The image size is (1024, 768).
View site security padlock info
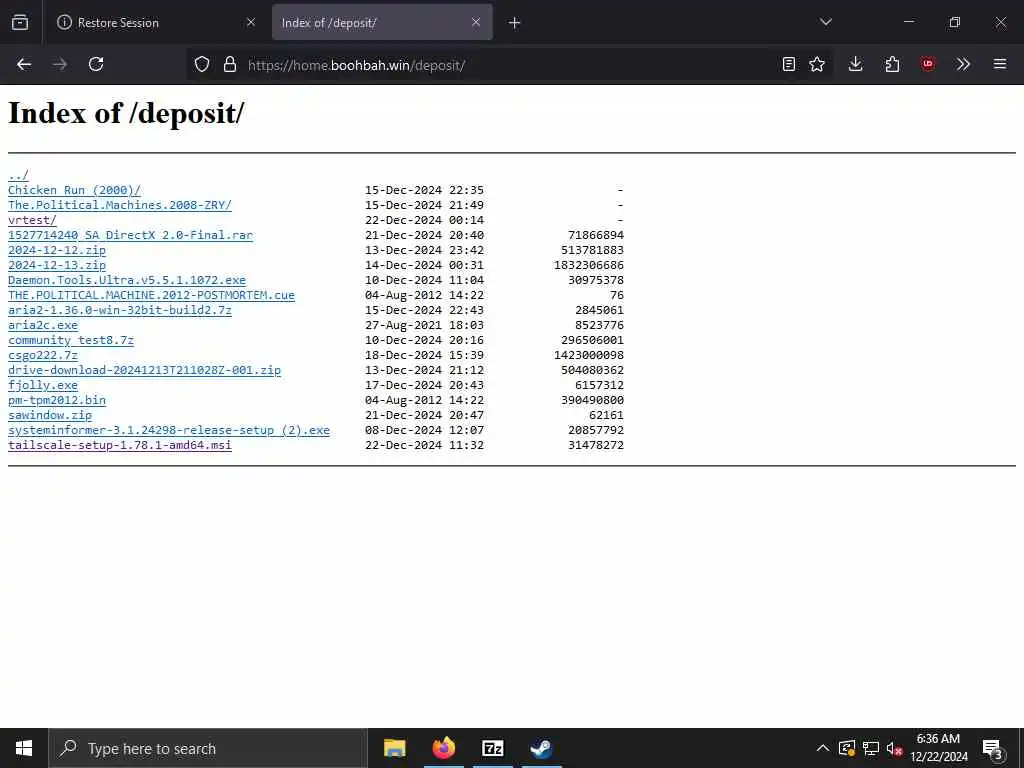(229, 64)
